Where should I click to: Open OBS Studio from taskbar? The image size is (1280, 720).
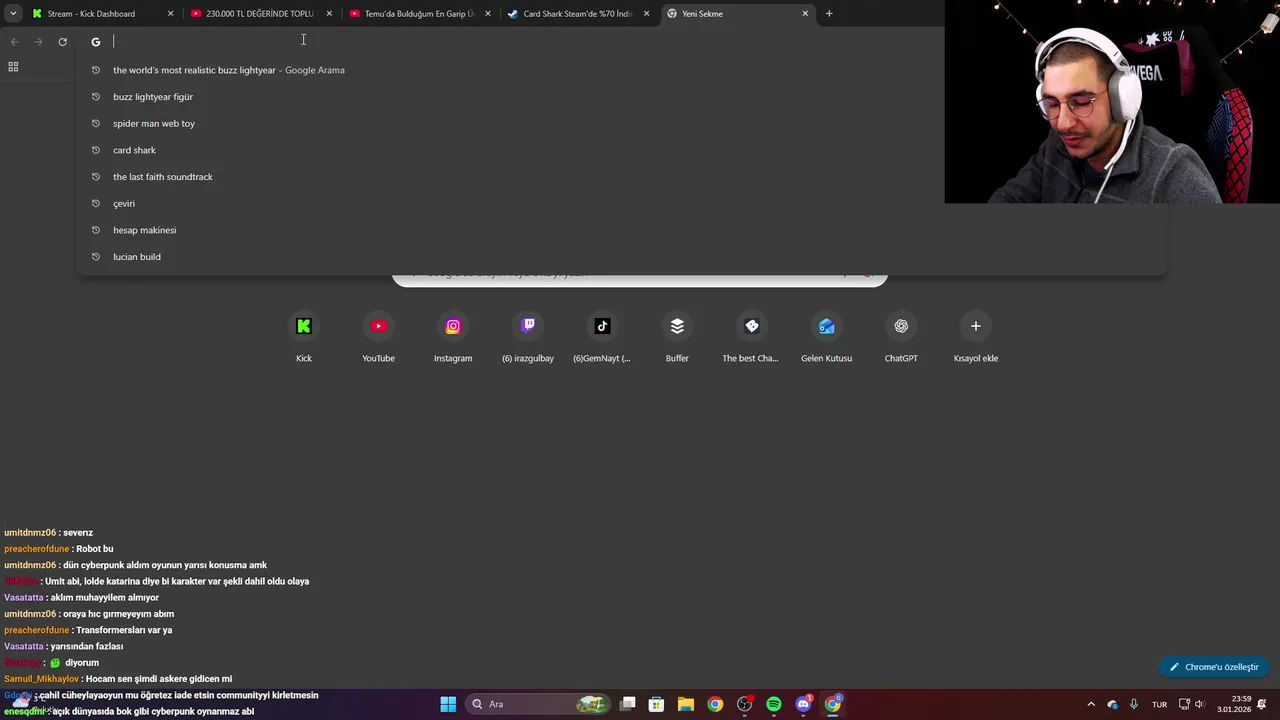click(x=744, y=704)
